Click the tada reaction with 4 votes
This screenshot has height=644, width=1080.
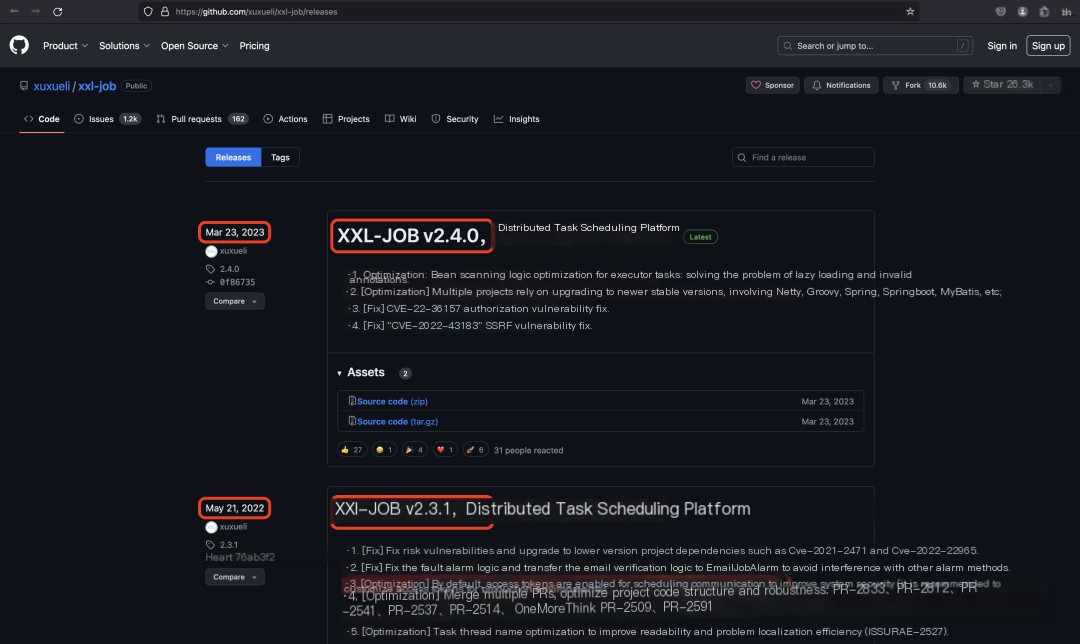tap(414, 450)
